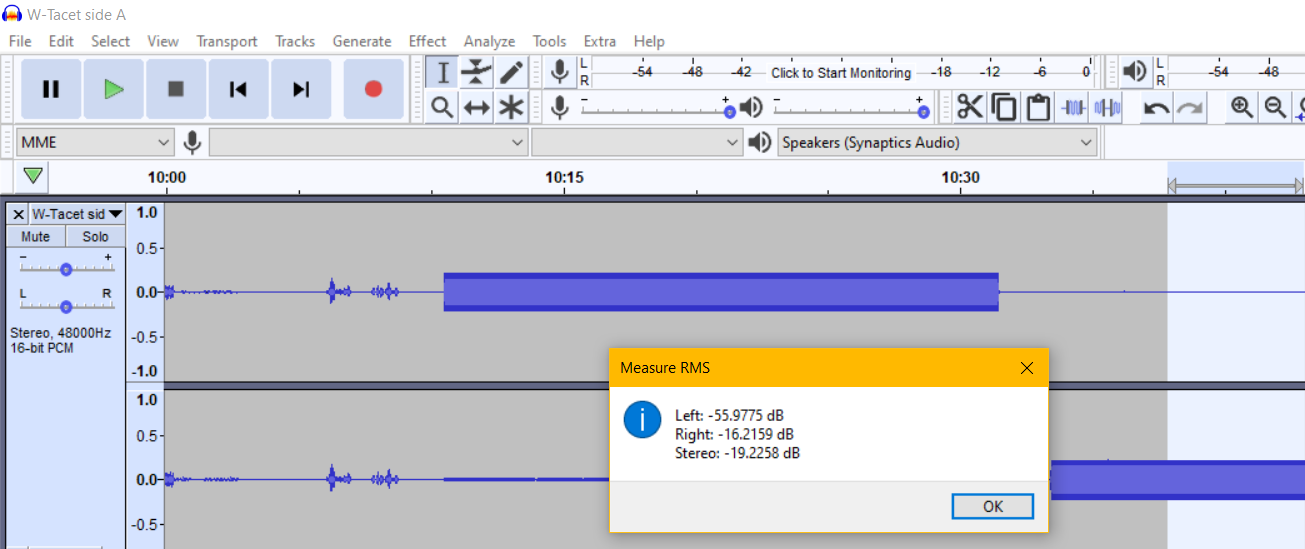Click the track gain slider knob
1305x549 pixels.
point(66,269)
